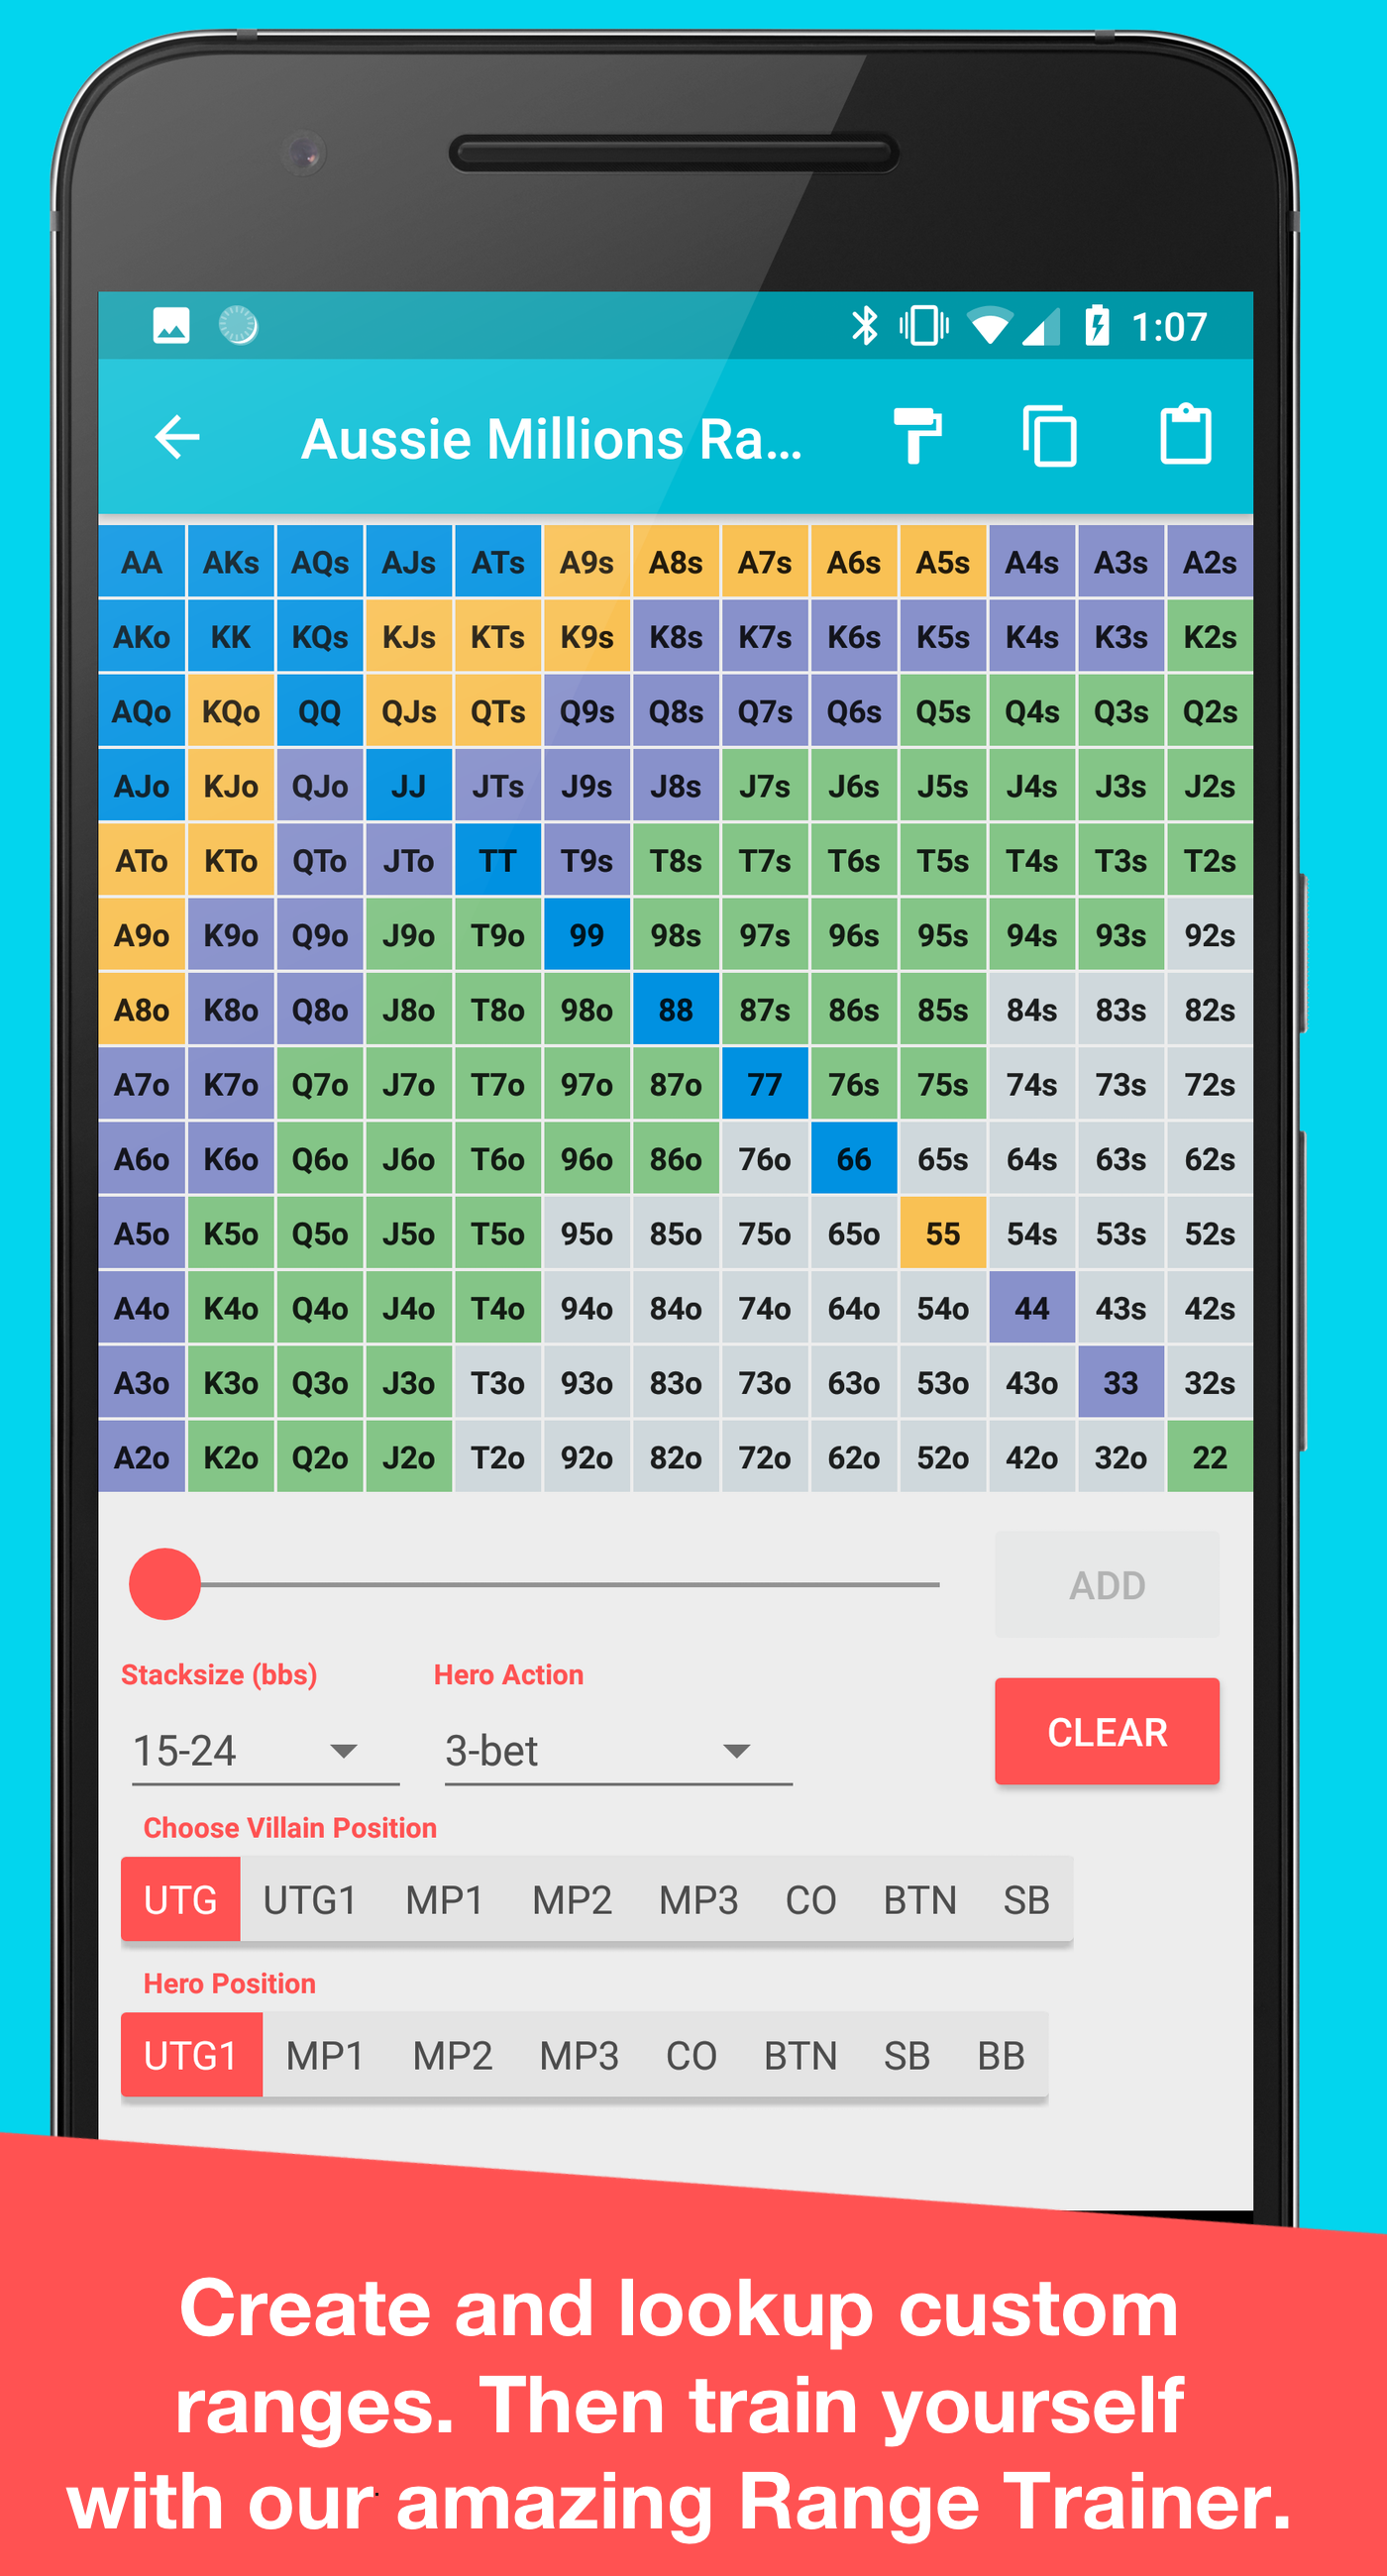Choose MP2 hero position
Viewport: 1387px width, 2576px height.
click(452, 2055)
